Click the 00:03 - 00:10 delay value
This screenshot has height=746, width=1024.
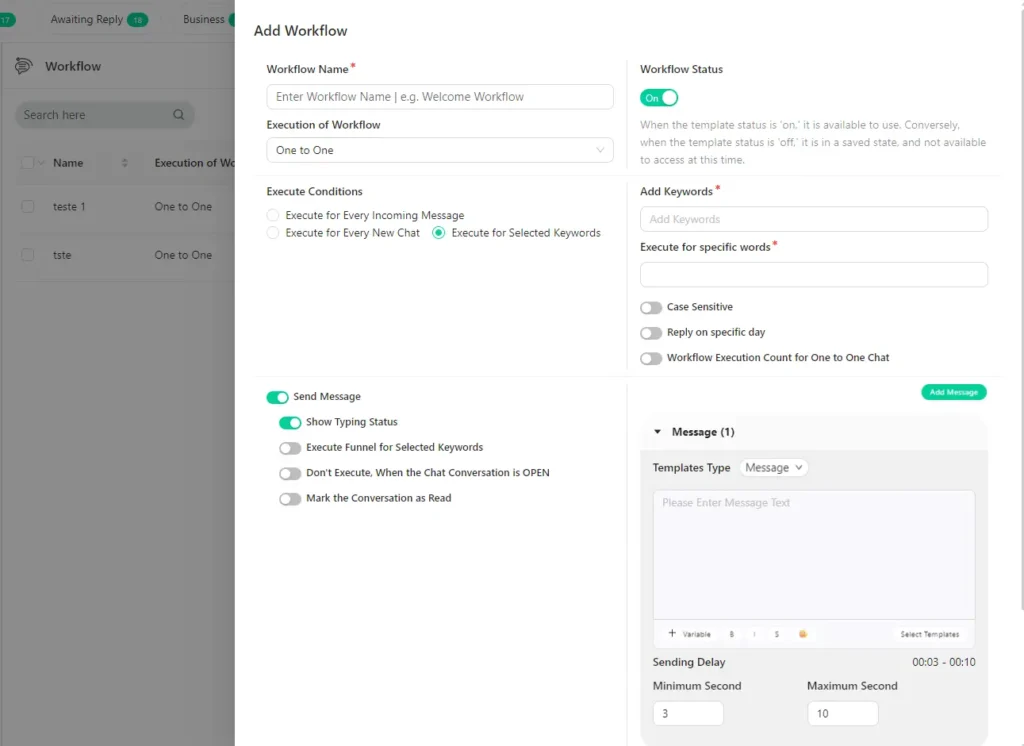click(x=944, y=662)
